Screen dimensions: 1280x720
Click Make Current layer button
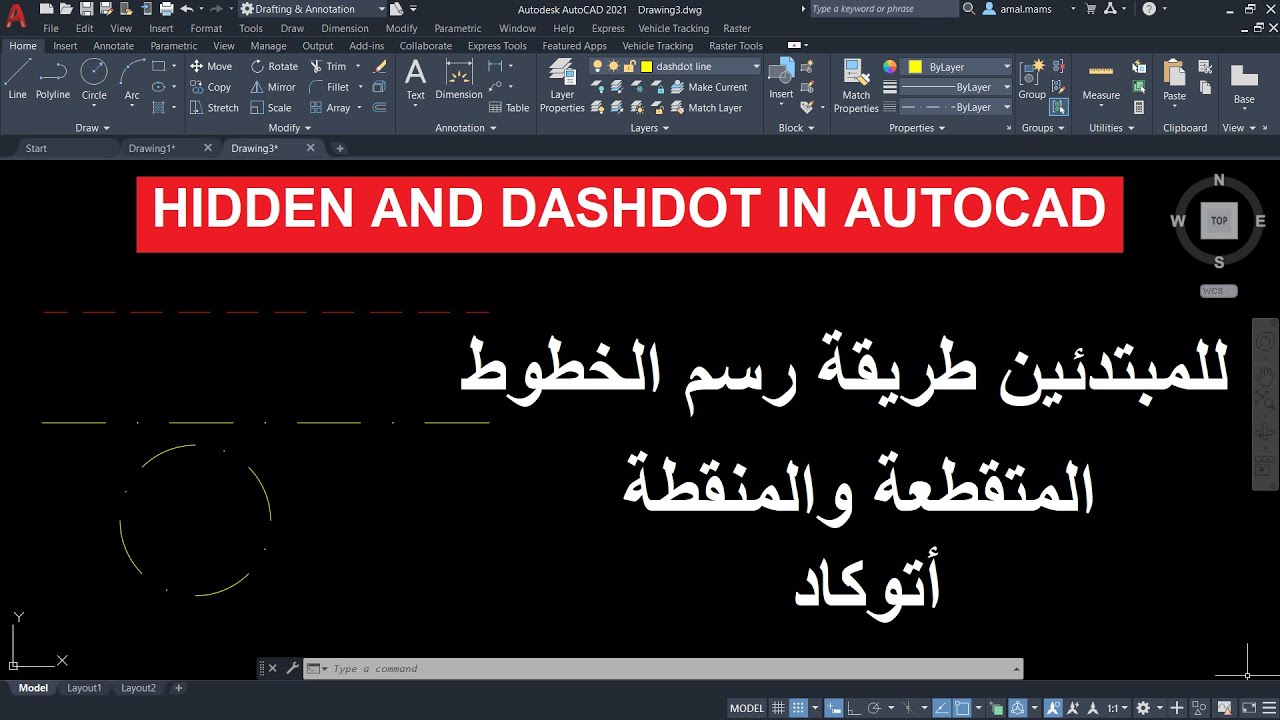tap(709, 87)
